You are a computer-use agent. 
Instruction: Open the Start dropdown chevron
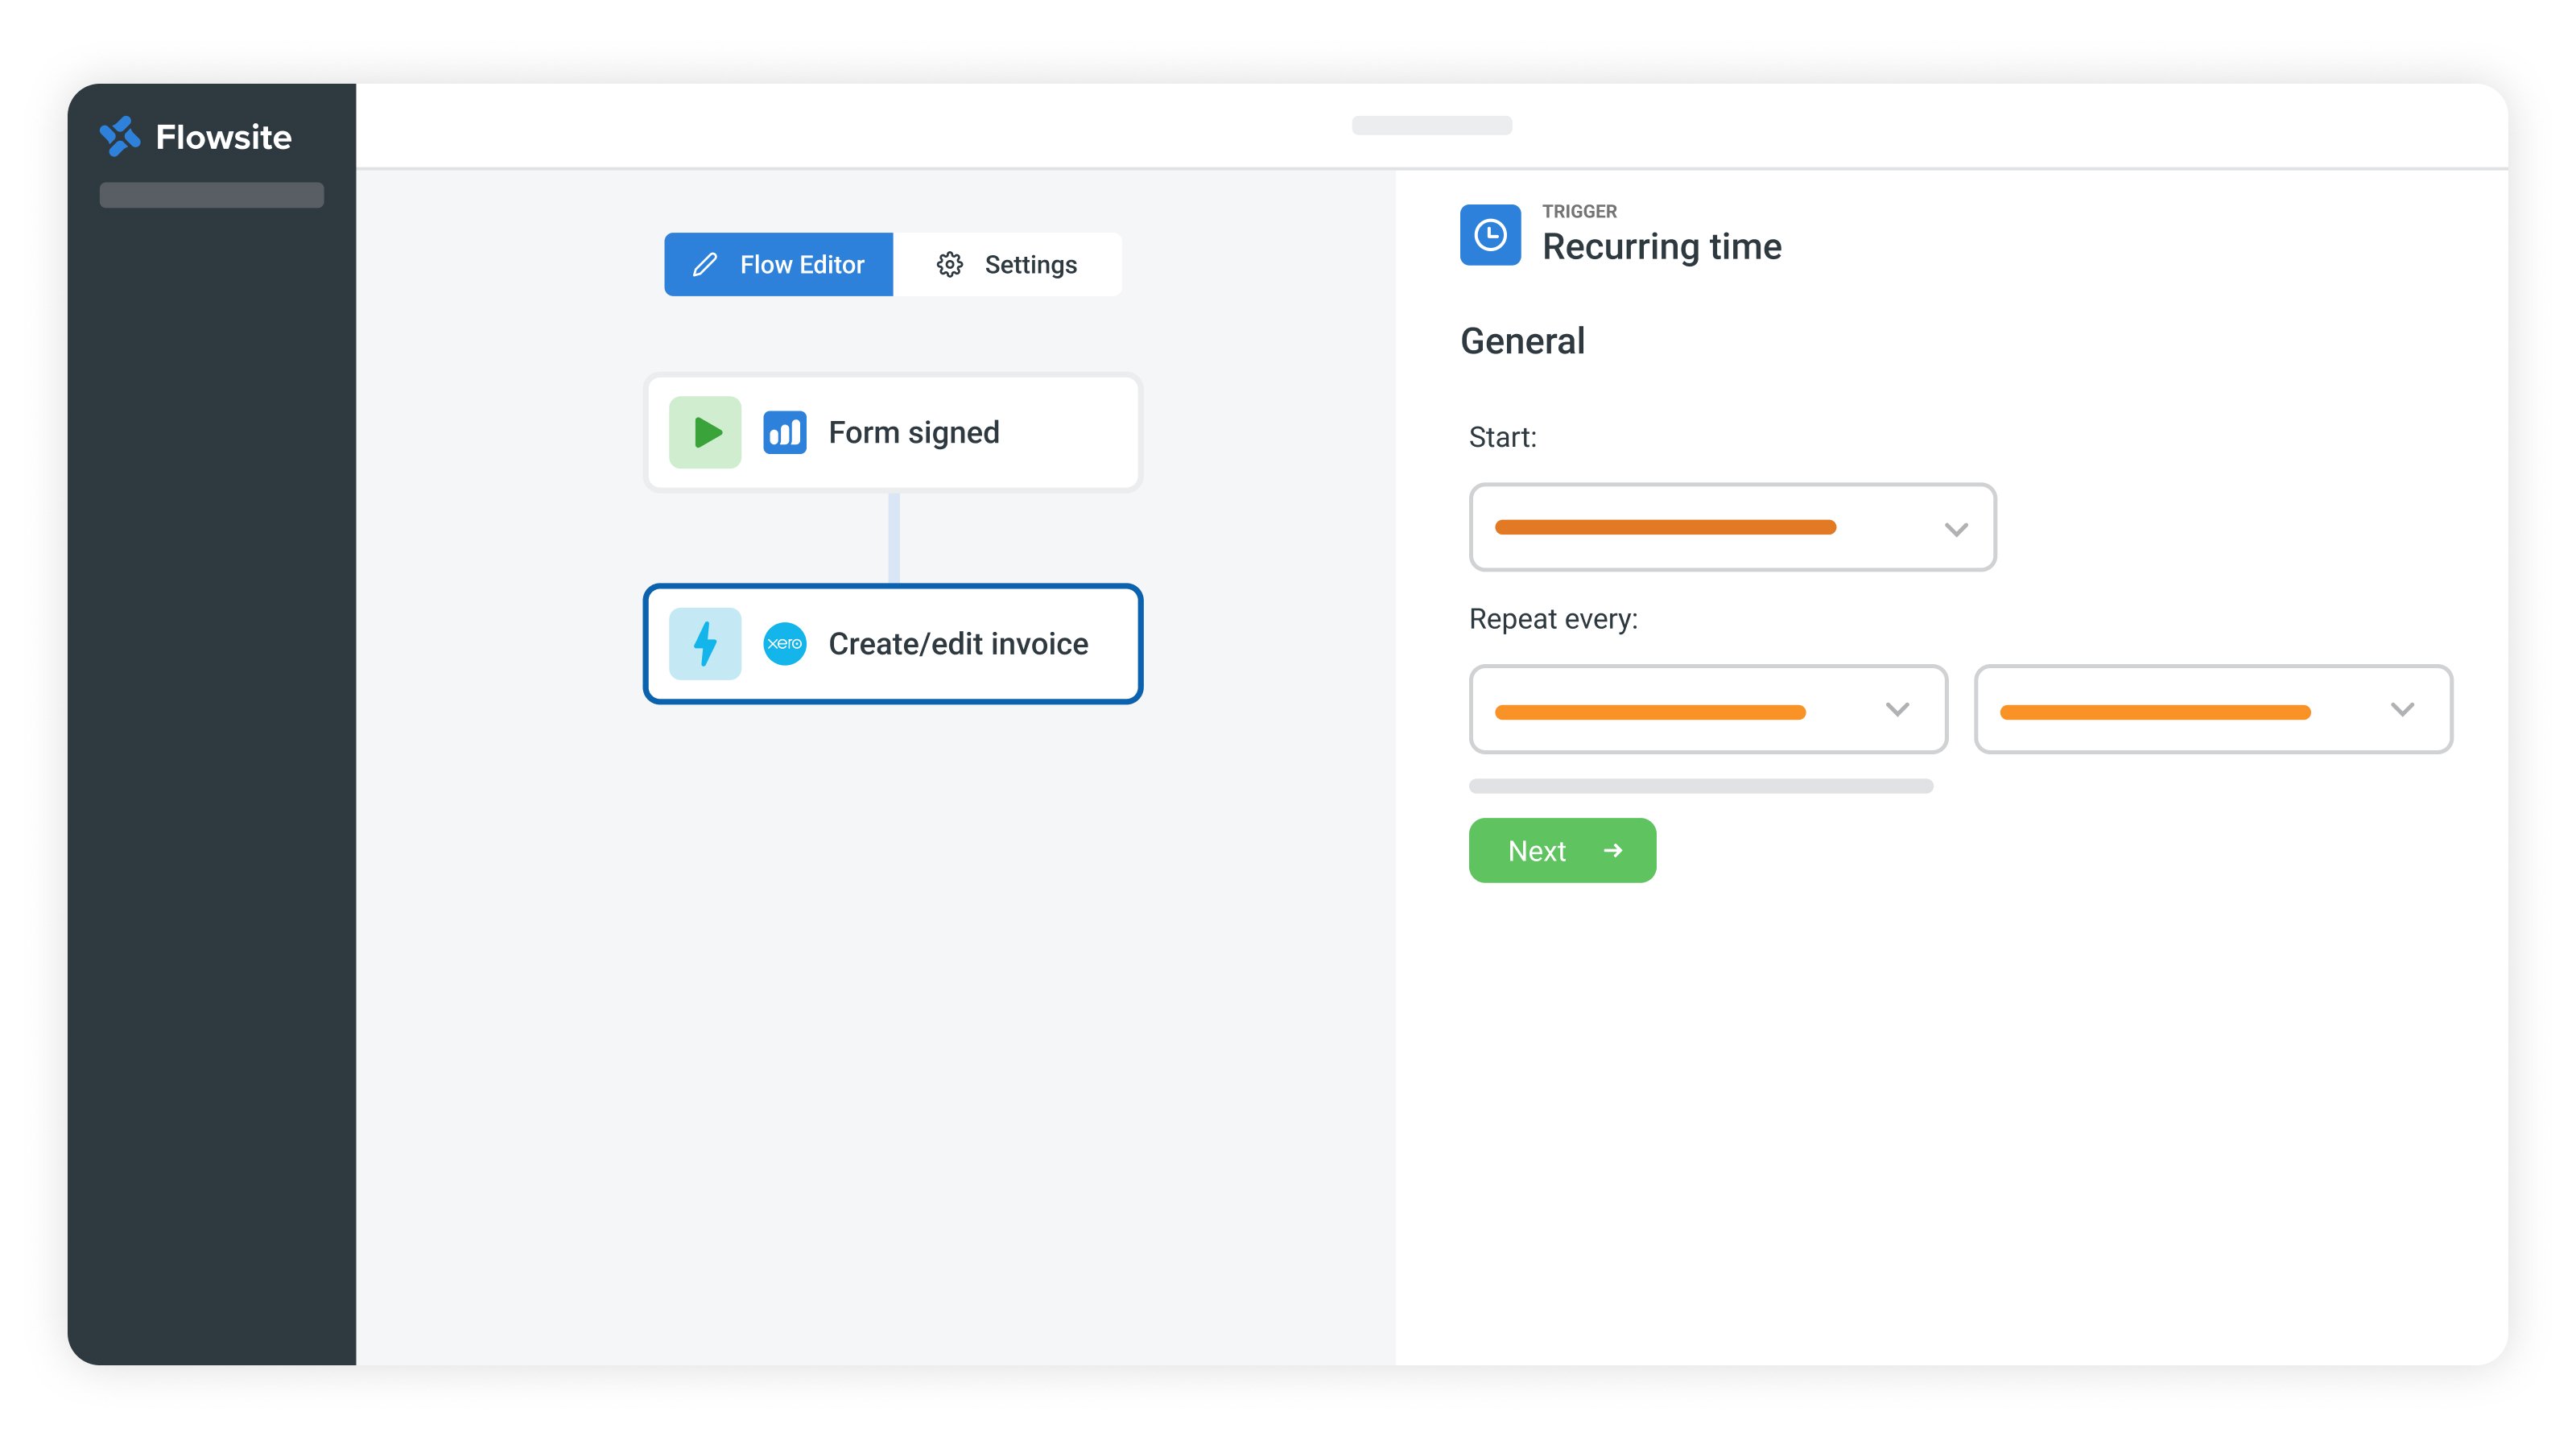tap(1956, 529)
